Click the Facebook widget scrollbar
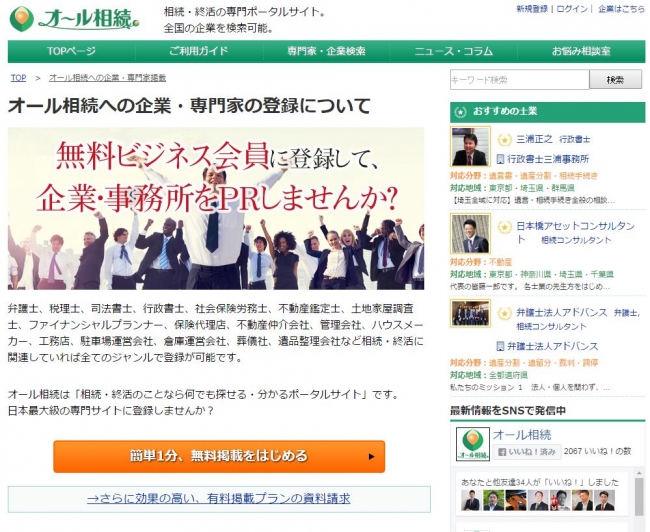Screen dimensions: 650x532 click(x=639, y=493)
